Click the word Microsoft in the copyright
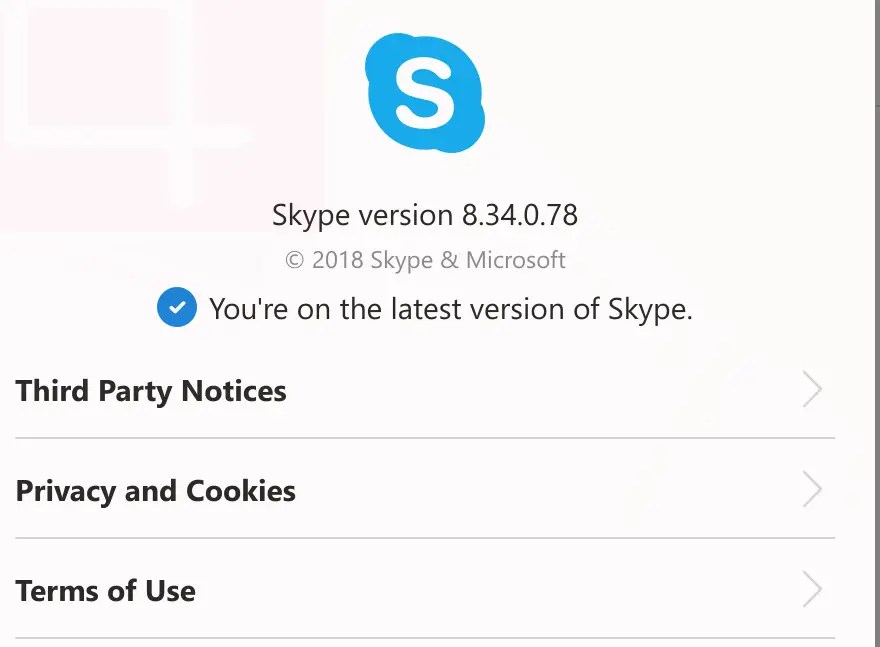 click(515, 261)
